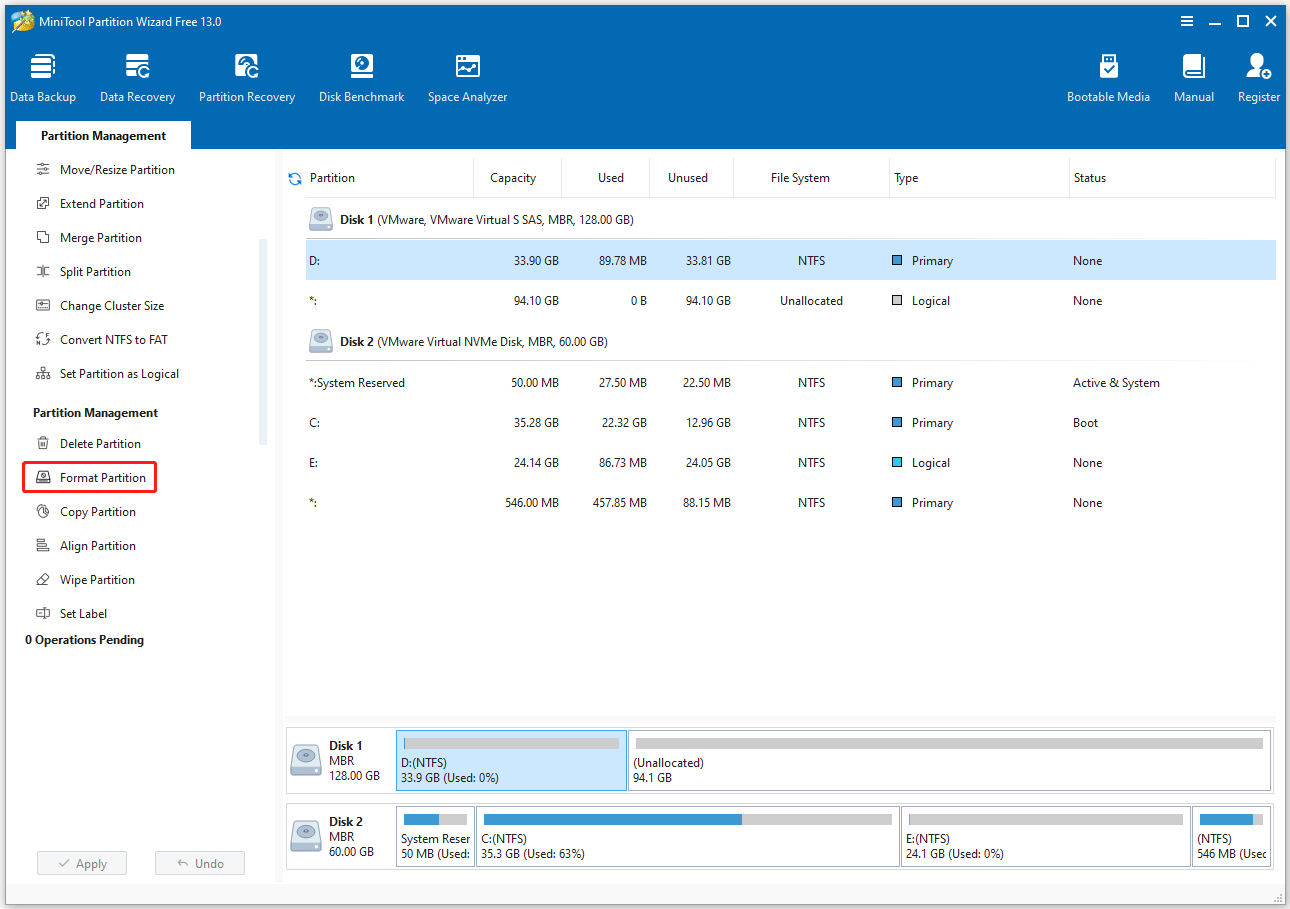
Task: Click the Undo button
Action: (199, 862)
